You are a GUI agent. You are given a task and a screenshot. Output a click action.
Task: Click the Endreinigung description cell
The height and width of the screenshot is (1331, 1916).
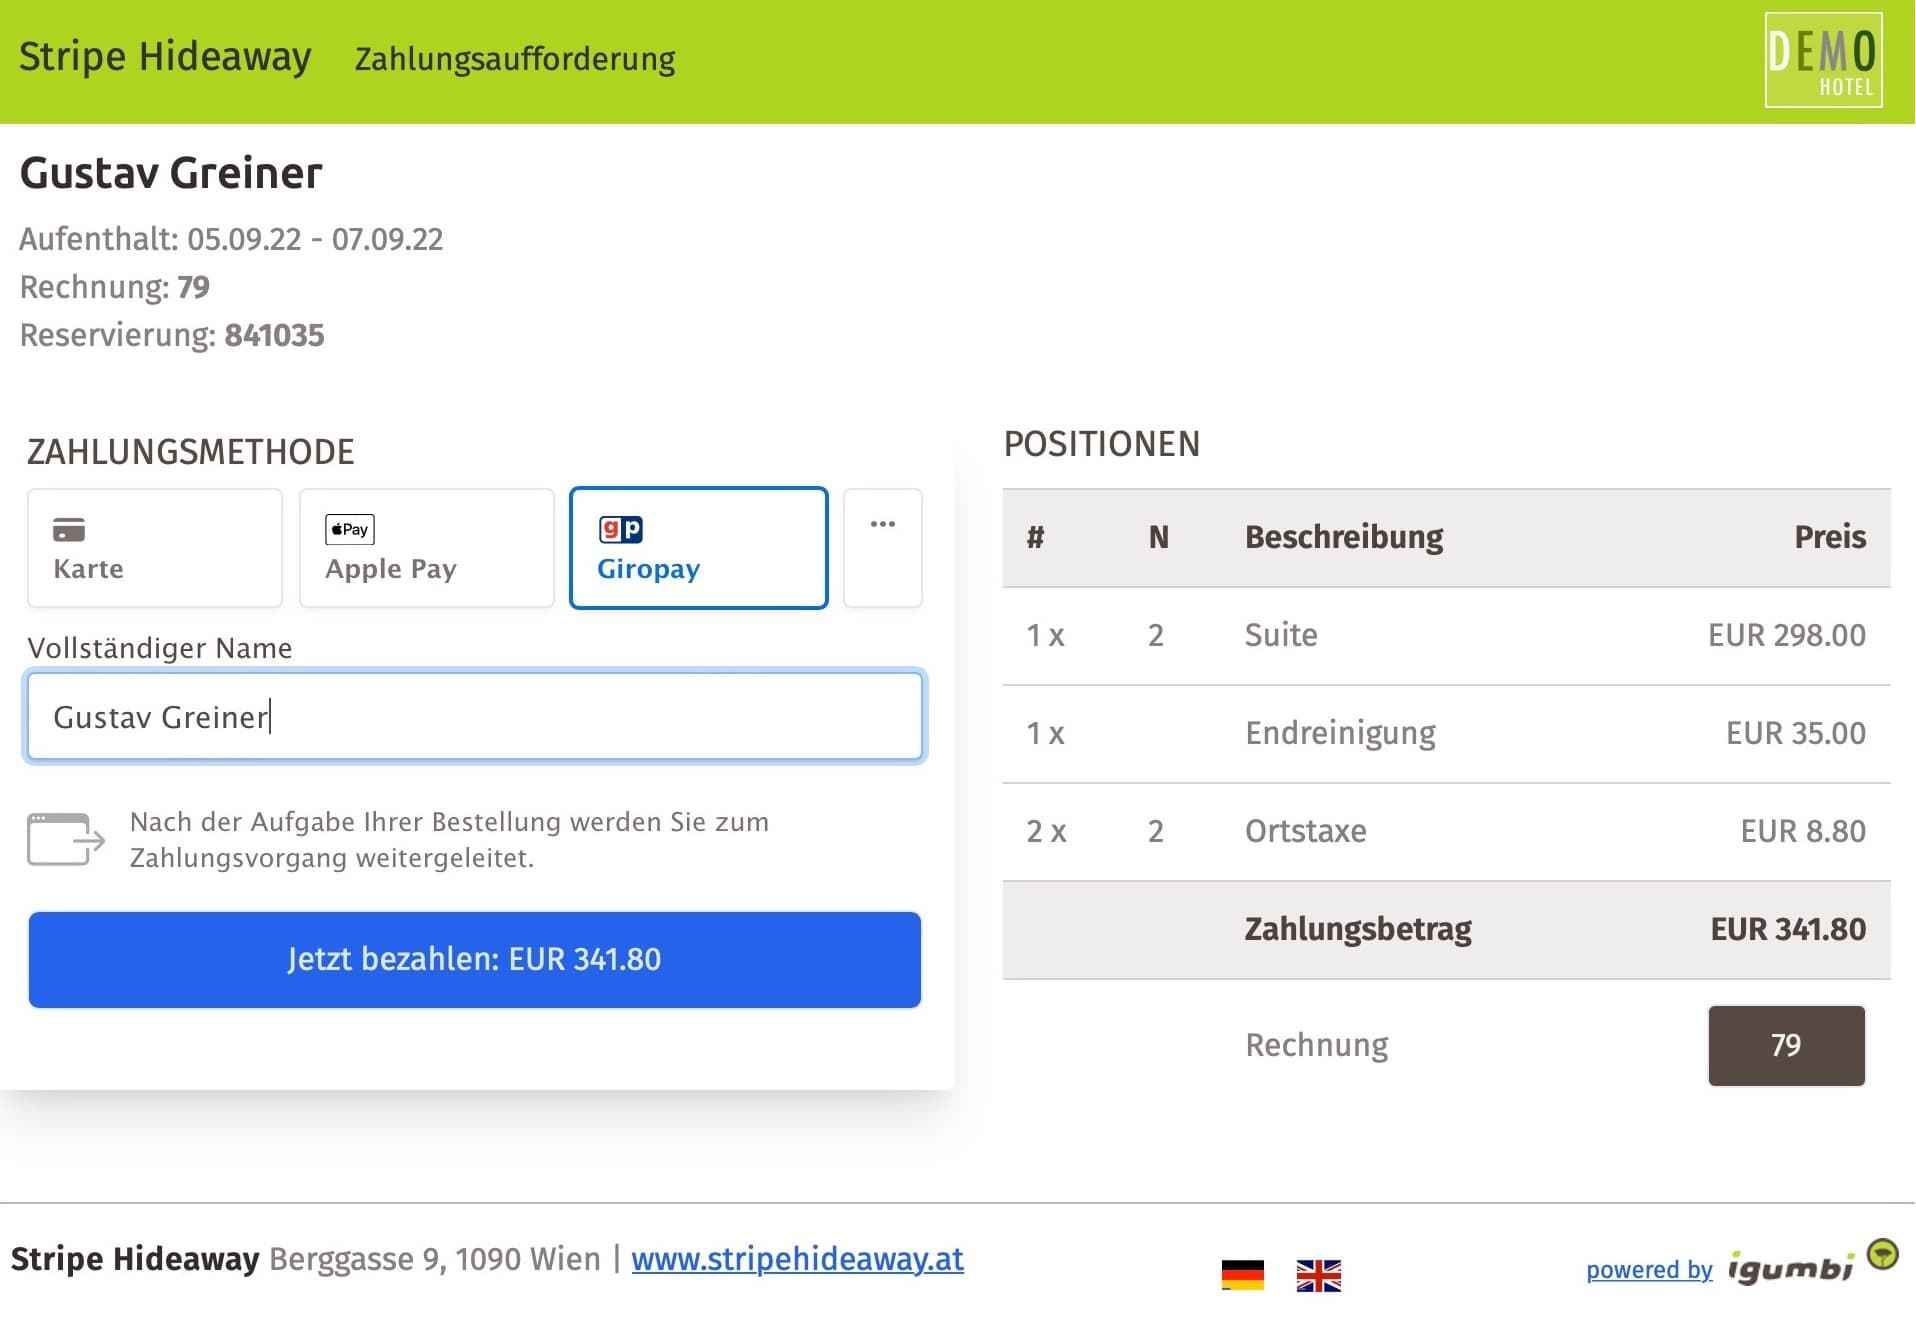pyautogui.click(x=1340, y=733)
